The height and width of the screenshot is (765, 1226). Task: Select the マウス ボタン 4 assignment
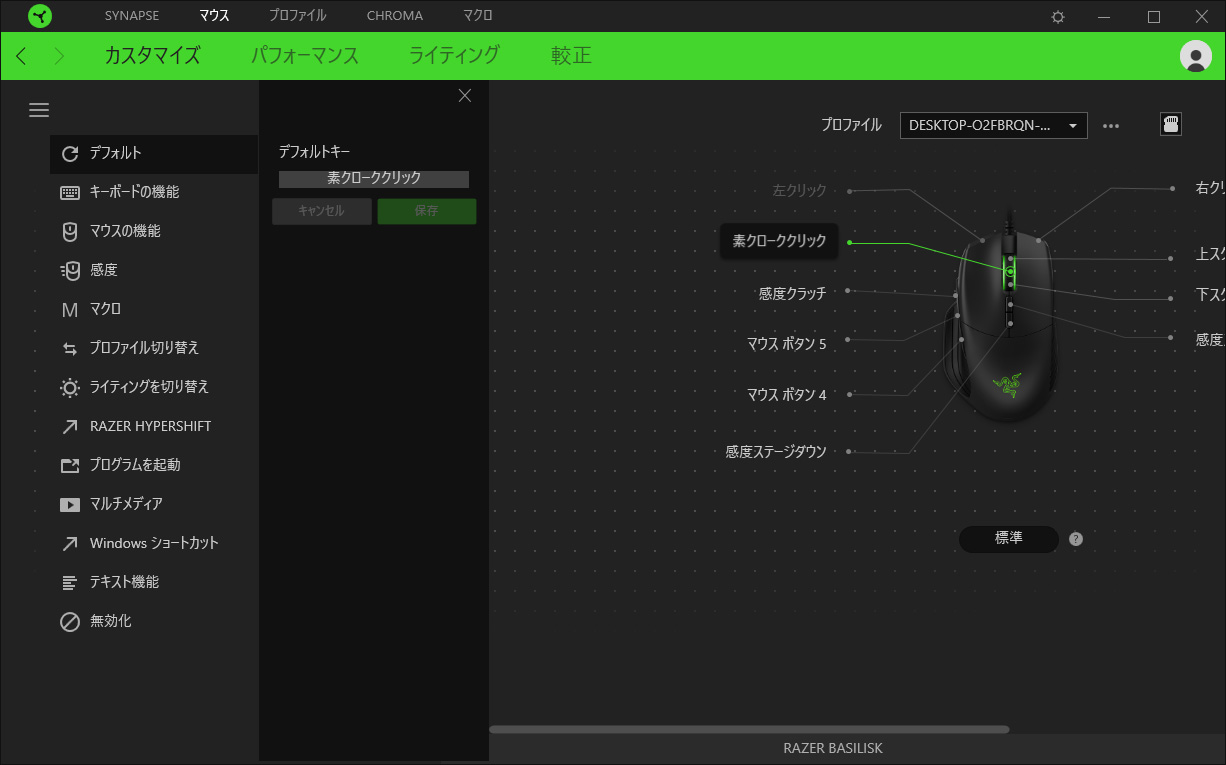click(x=786, y=395)
